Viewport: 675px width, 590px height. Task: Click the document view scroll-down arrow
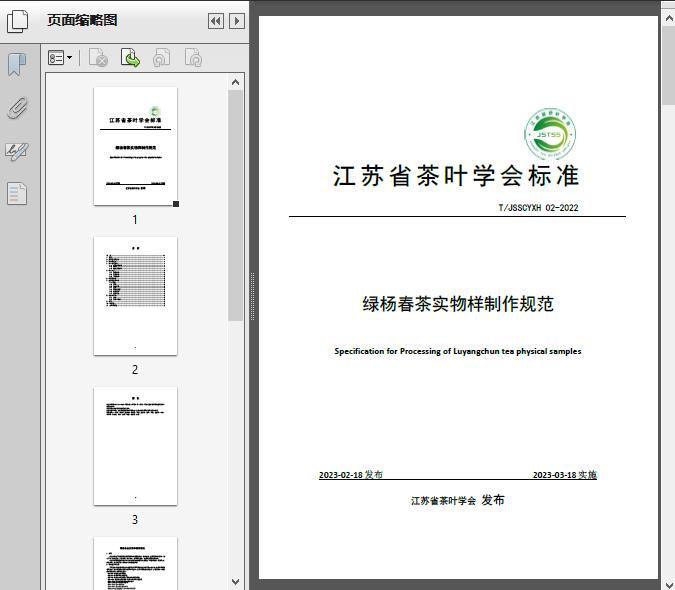click(669, 584)
